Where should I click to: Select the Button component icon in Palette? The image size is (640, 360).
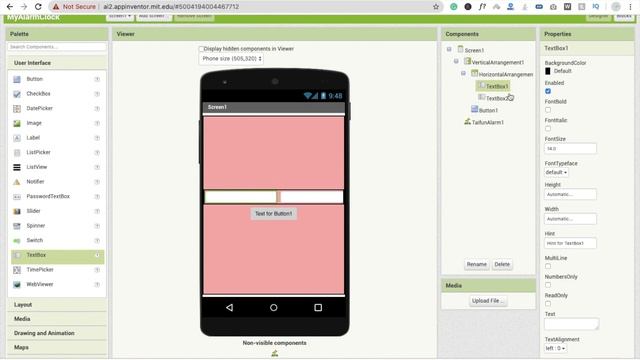pos(17,79)
